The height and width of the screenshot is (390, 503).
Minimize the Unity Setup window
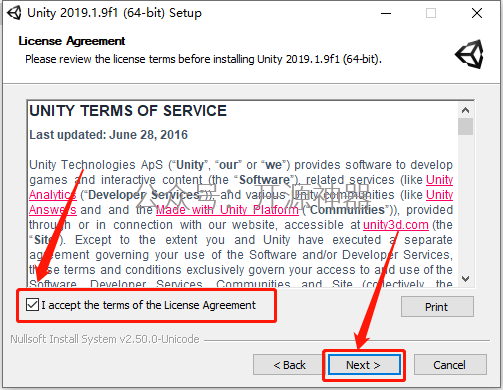[386, 13]
